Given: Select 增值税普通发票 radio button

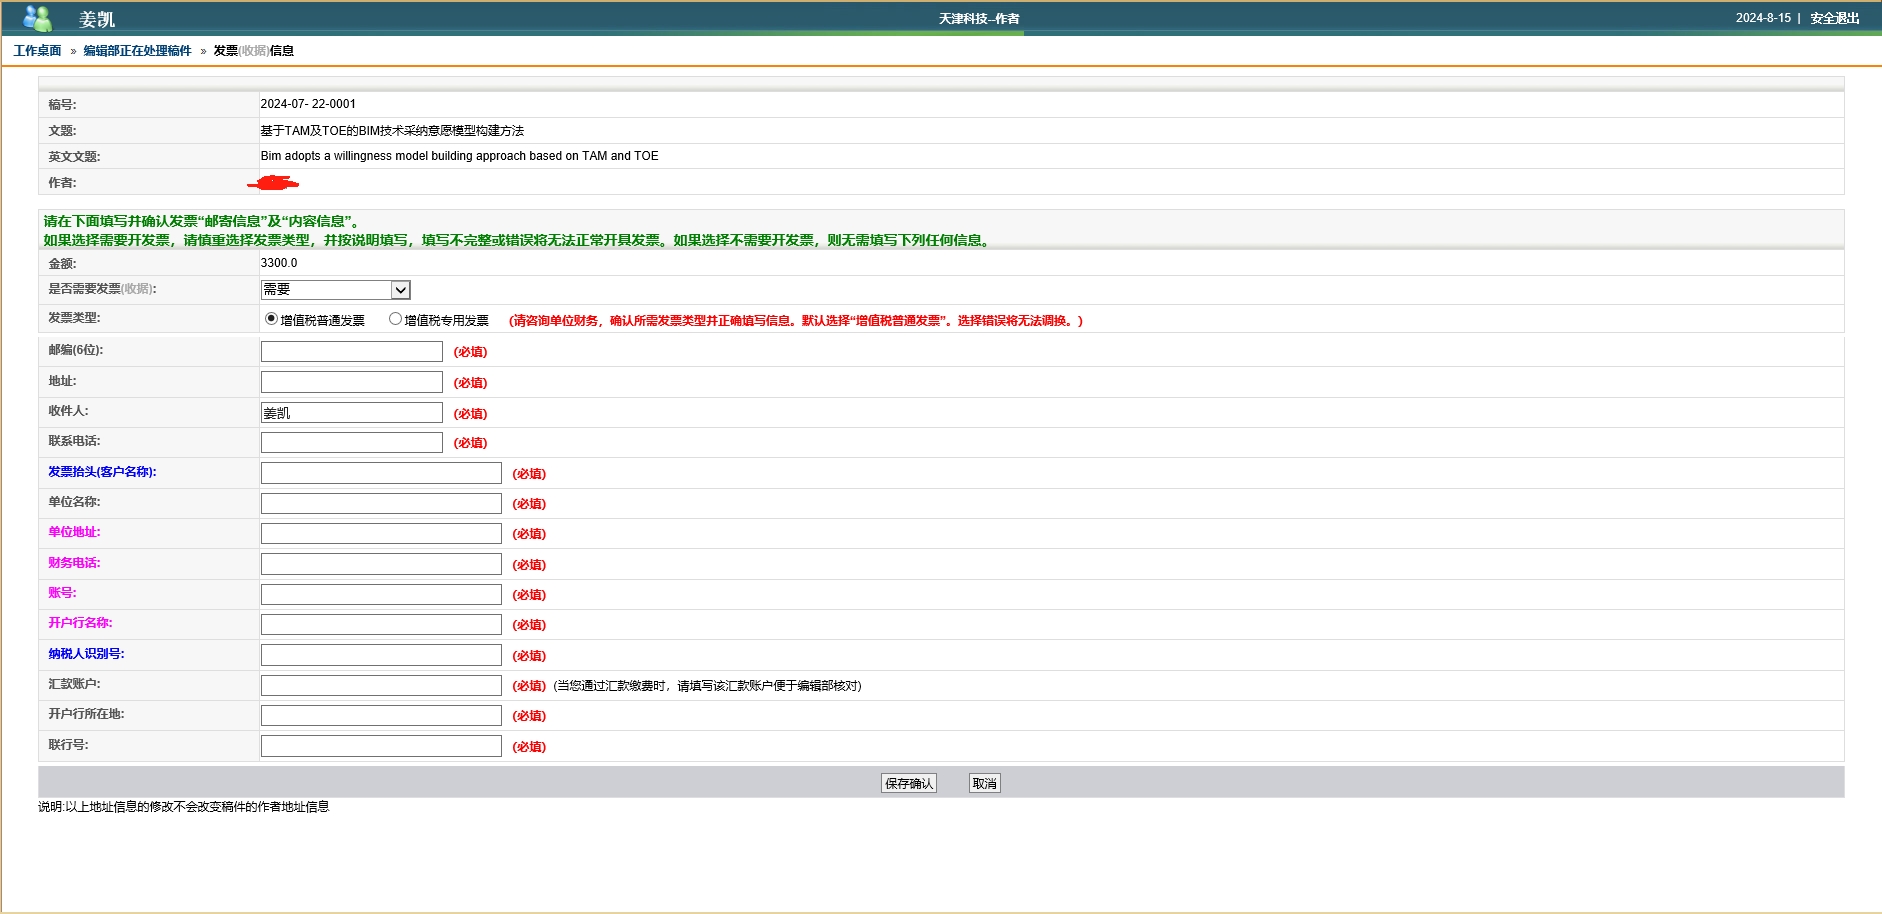Looking at the screenshot, I should tap(271, 319).
